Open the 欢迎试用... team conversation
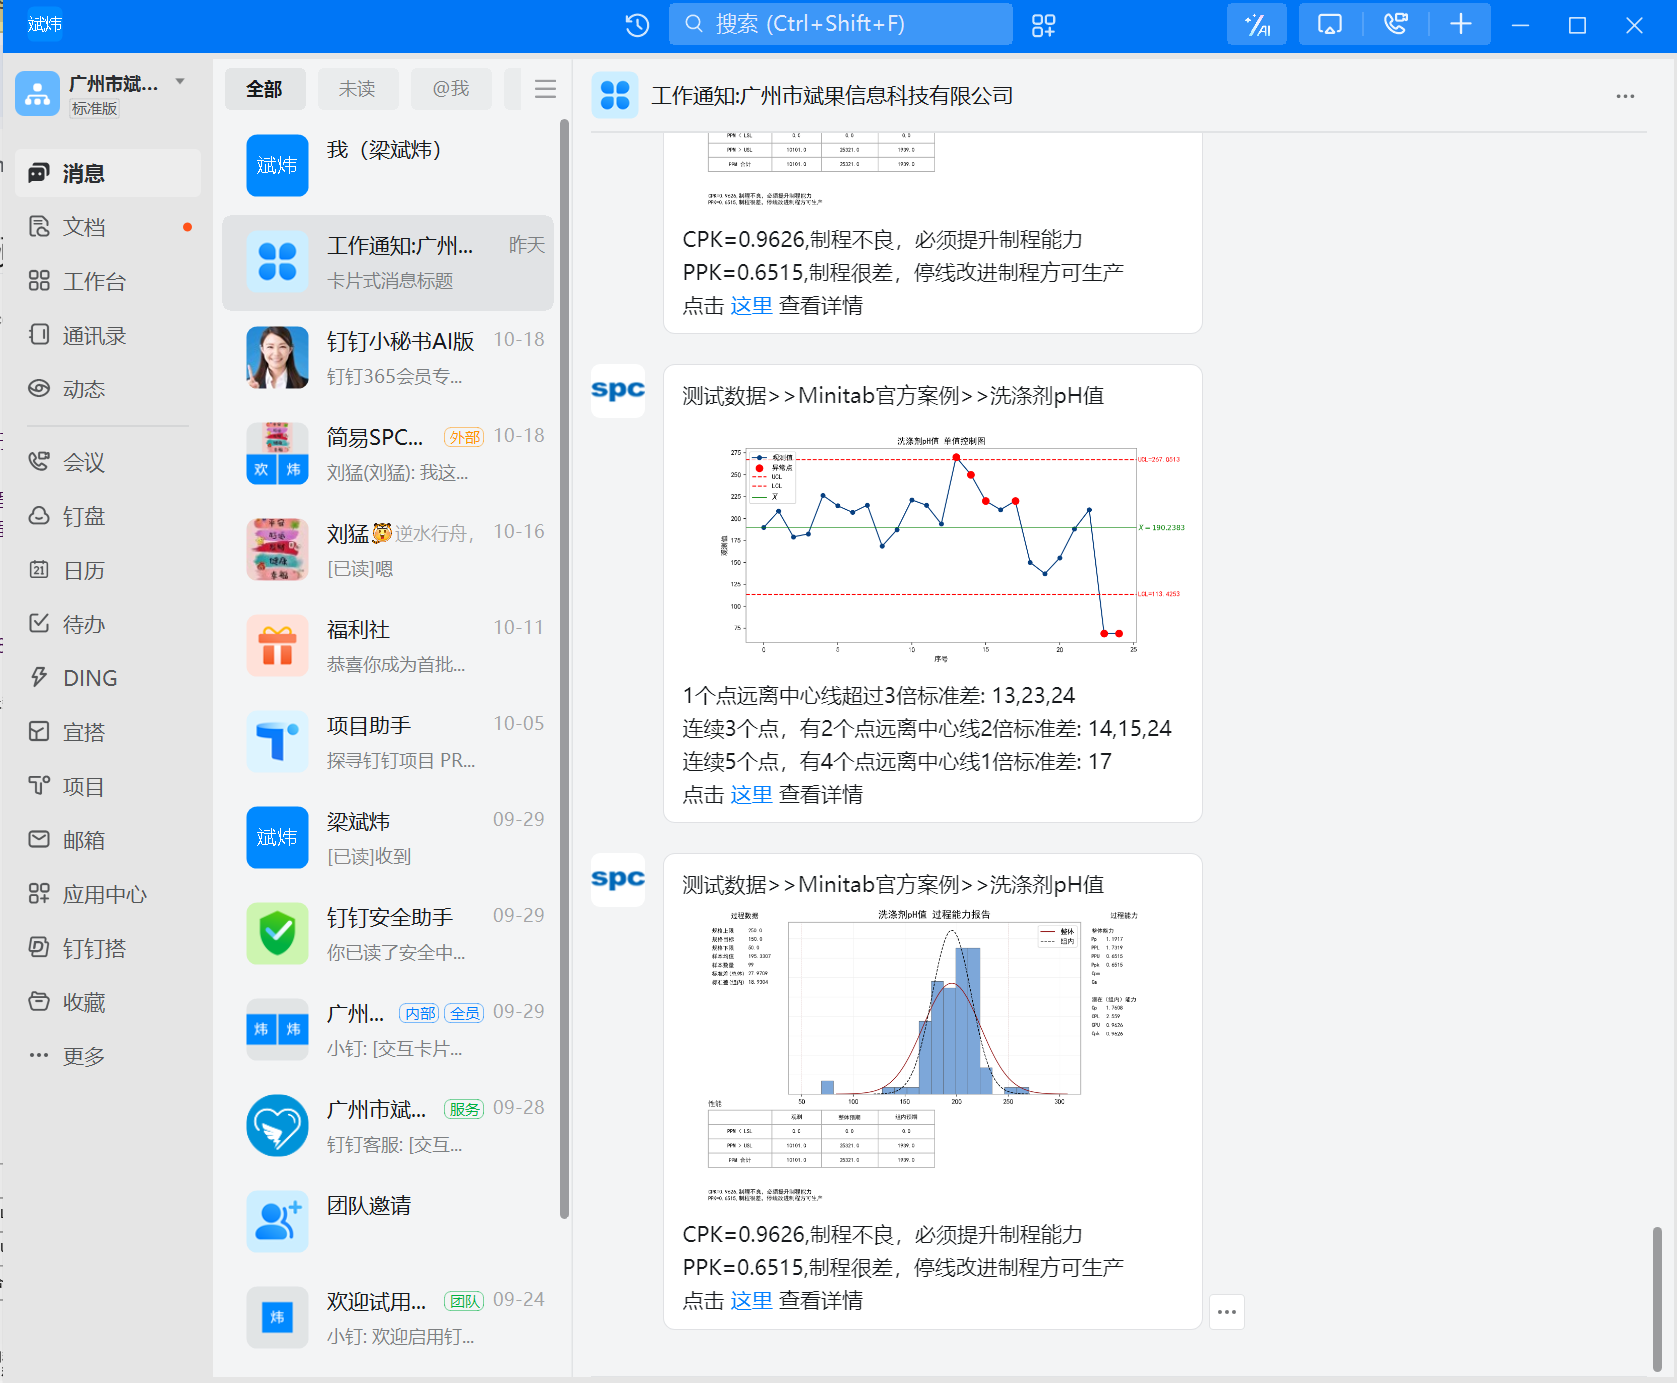Image resolution: width=1677 pixels, height=1383 pixels. 388,1318
